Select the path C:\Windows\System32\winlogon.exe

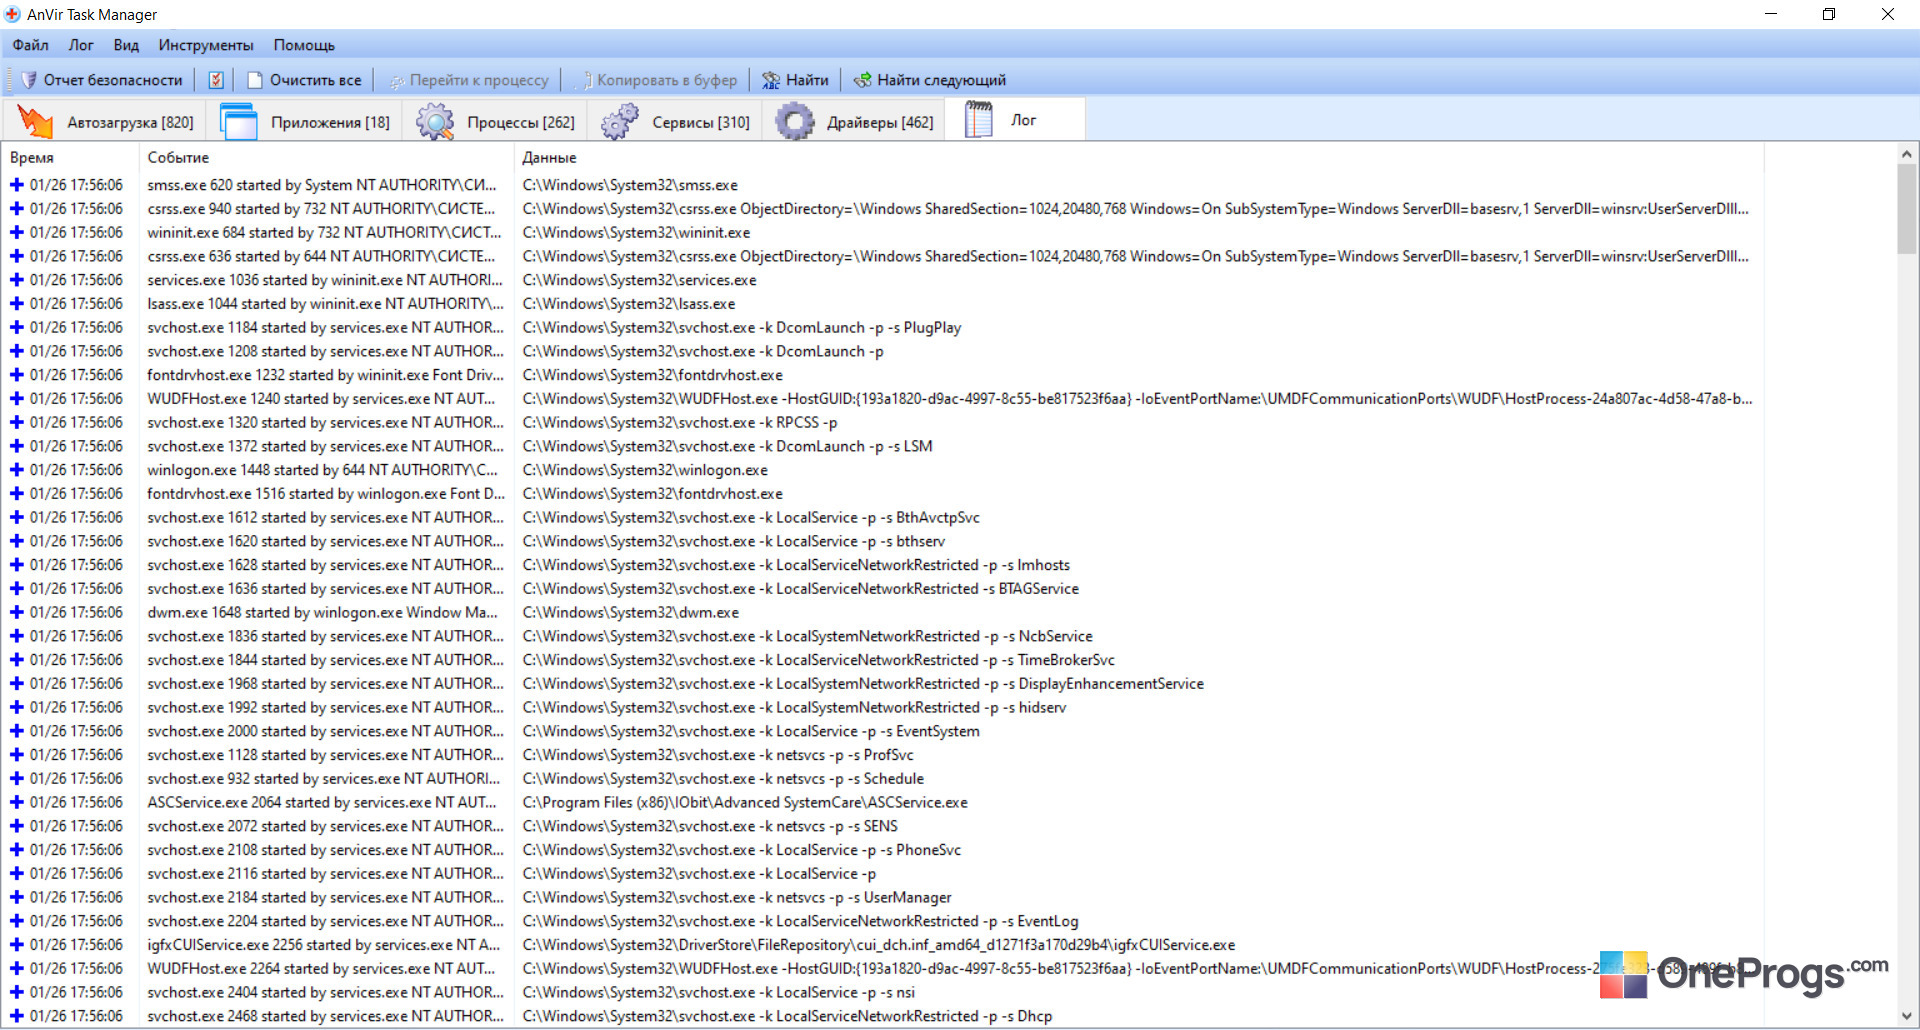pos(645,470)
